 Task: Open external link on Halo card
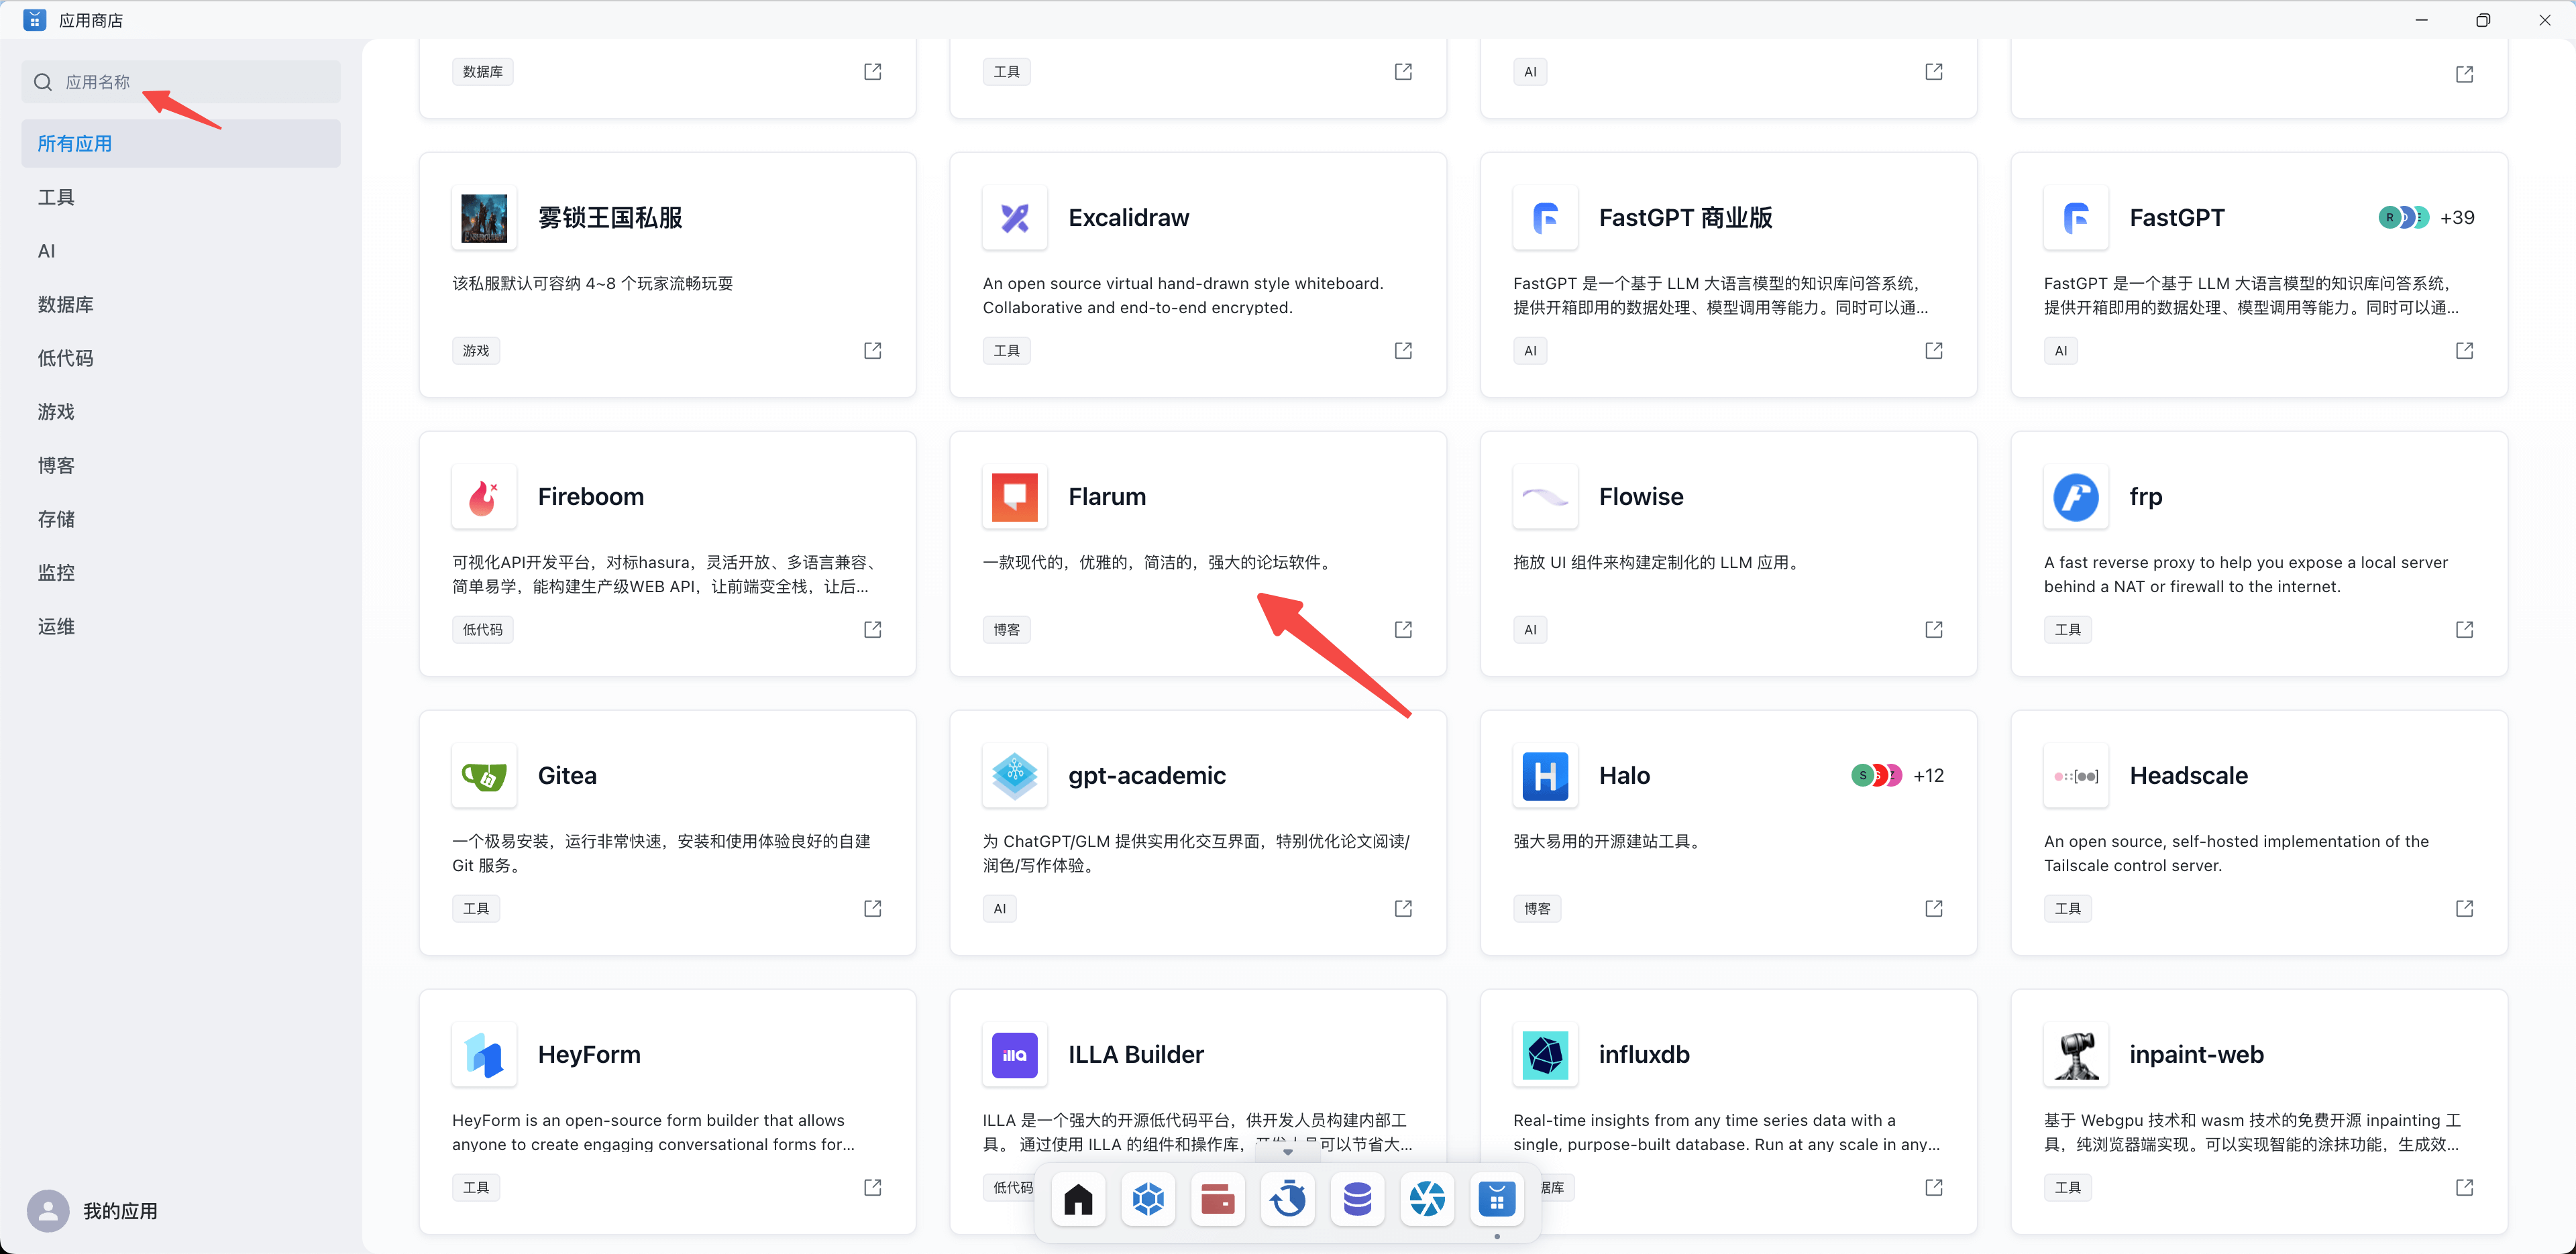[1934, 908]
